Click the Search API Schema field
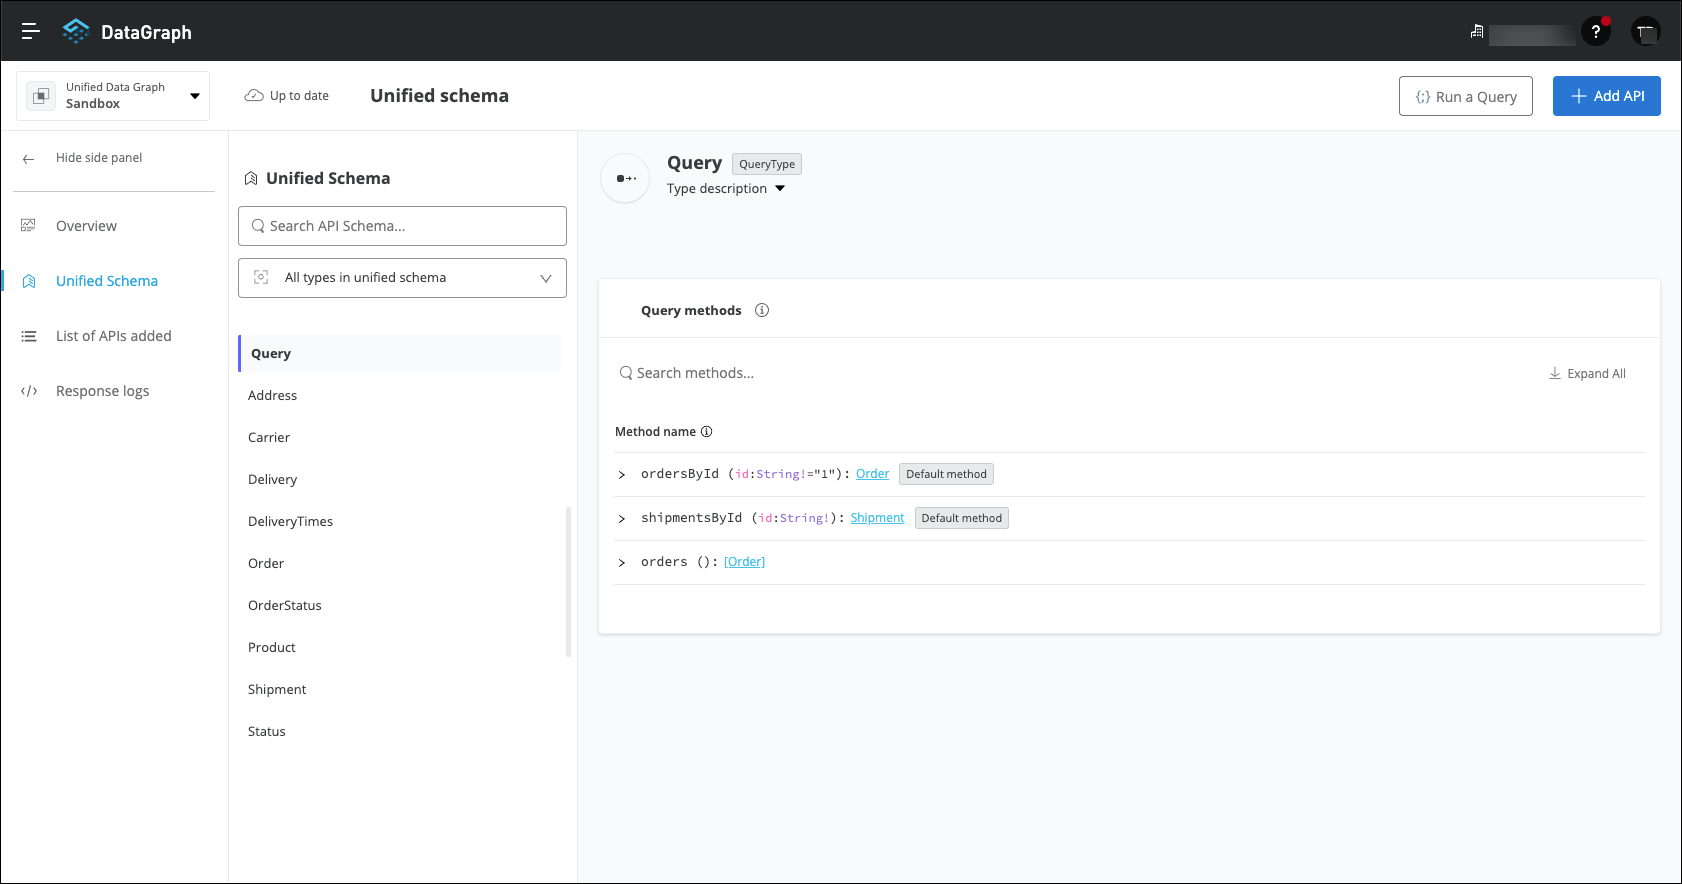This screenshot has height=884, width=1682. pos(402,226)
